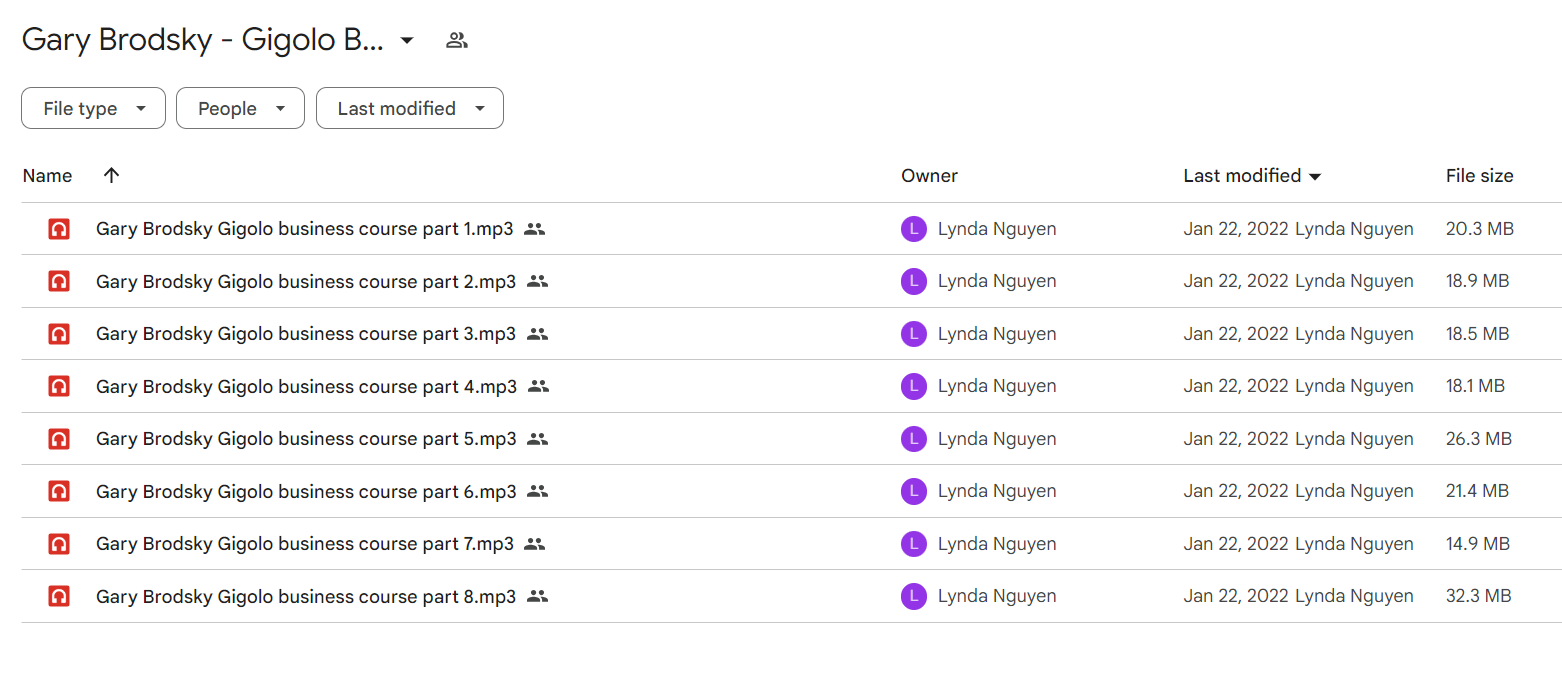Click the Gary Brodsky folder title

click(x=203, y=40)
